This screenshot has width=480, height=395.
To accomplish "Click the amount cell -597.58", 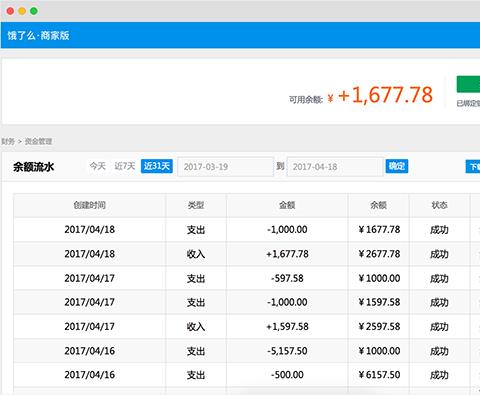I will [x=287, y=278].
